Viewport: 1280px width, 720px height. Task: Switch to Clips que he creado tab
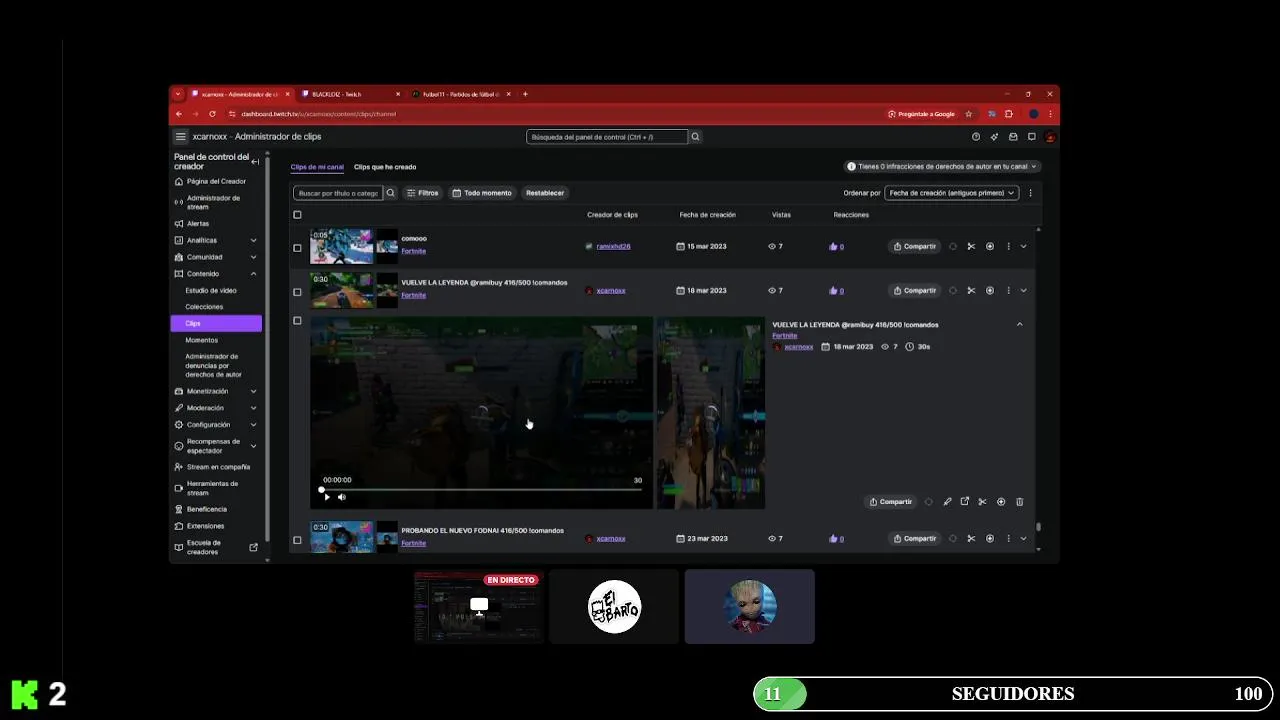[385, 167]
